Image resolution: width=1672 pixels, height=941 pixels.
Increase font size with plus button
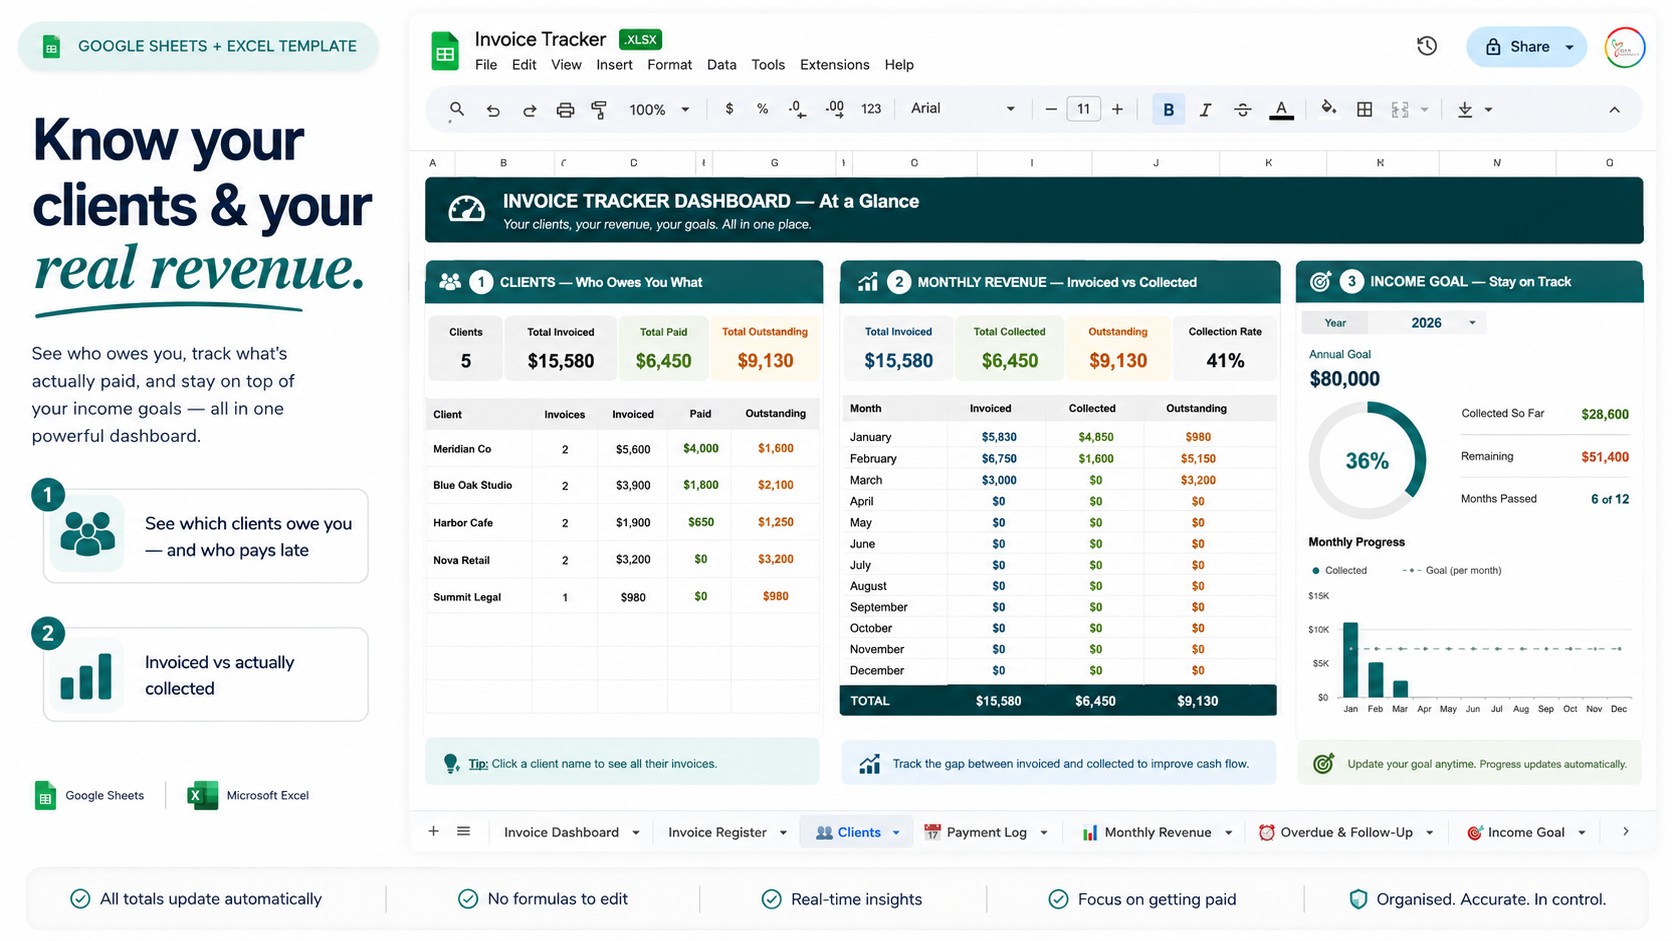pyautogui.click(x=1117, y=109)
